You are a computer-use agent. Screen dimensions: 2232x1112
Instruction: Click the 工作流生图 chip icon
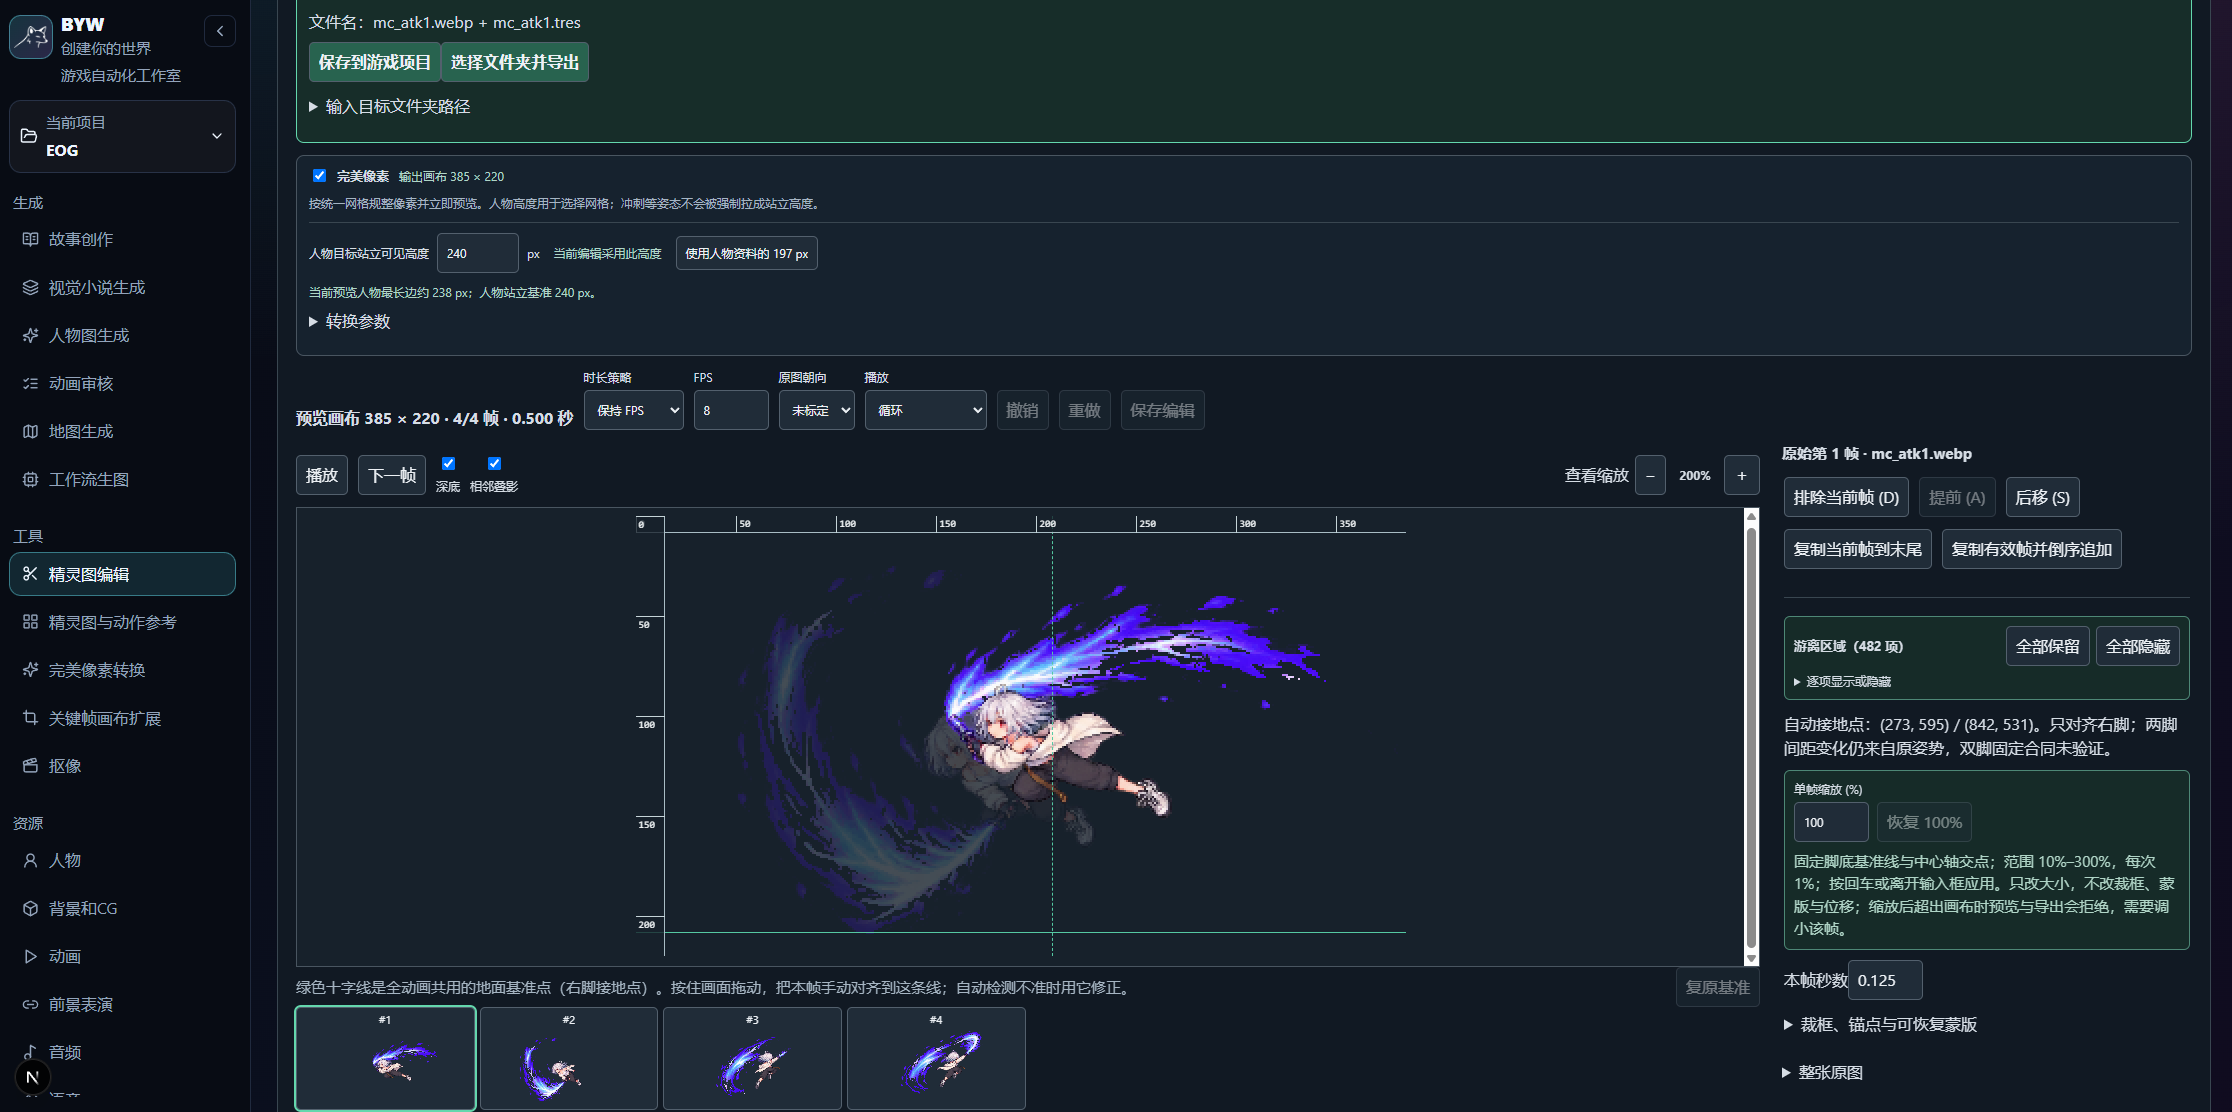(30, 479)
